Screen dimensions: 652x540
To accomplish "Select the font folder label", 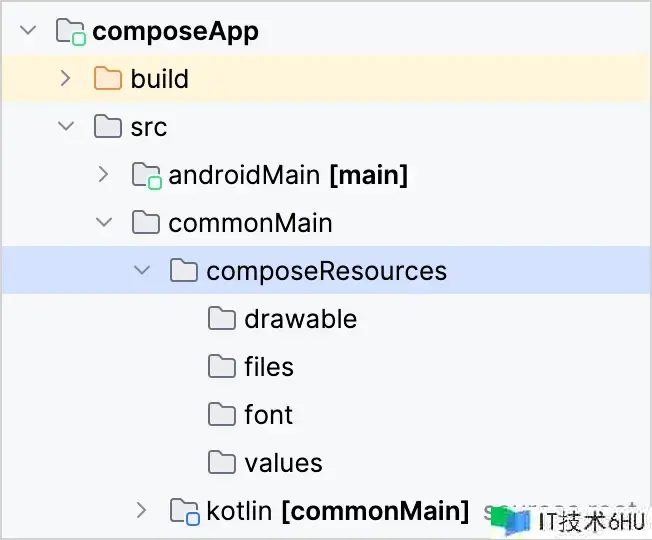I will click(x=269, y=415).
